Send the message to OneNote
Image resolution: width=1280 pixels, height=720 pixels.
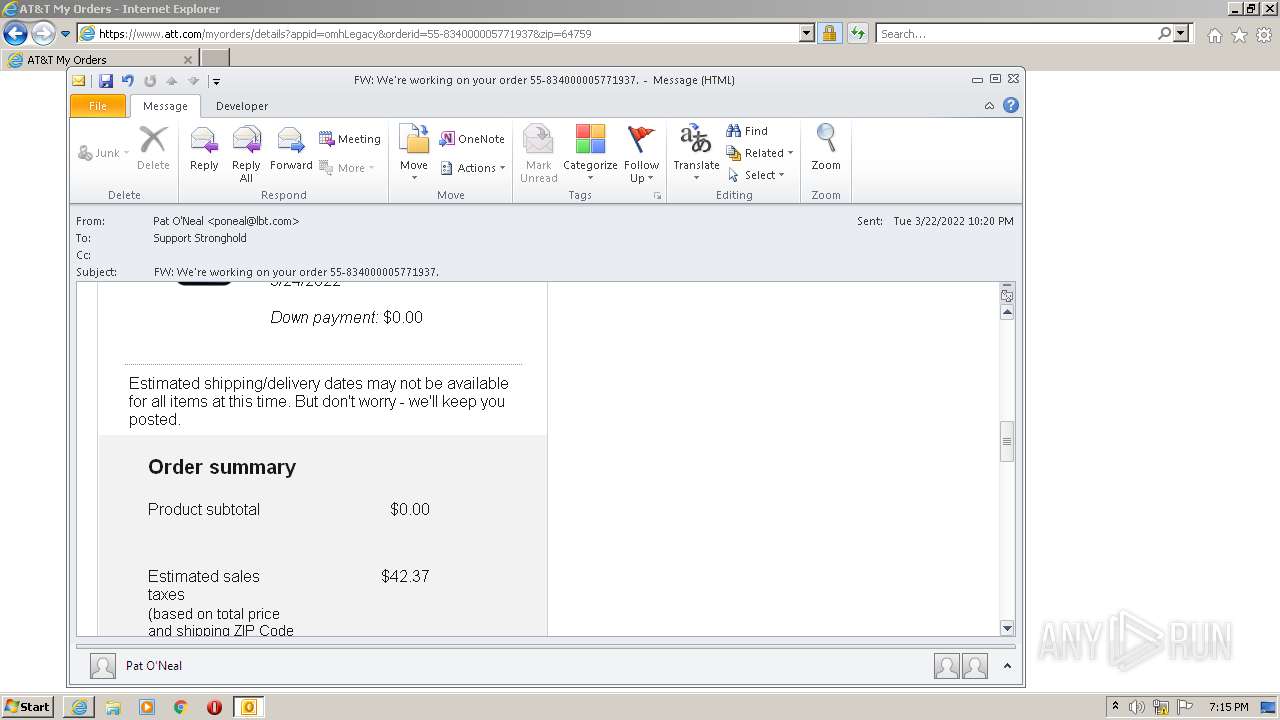tap(472, 139)
